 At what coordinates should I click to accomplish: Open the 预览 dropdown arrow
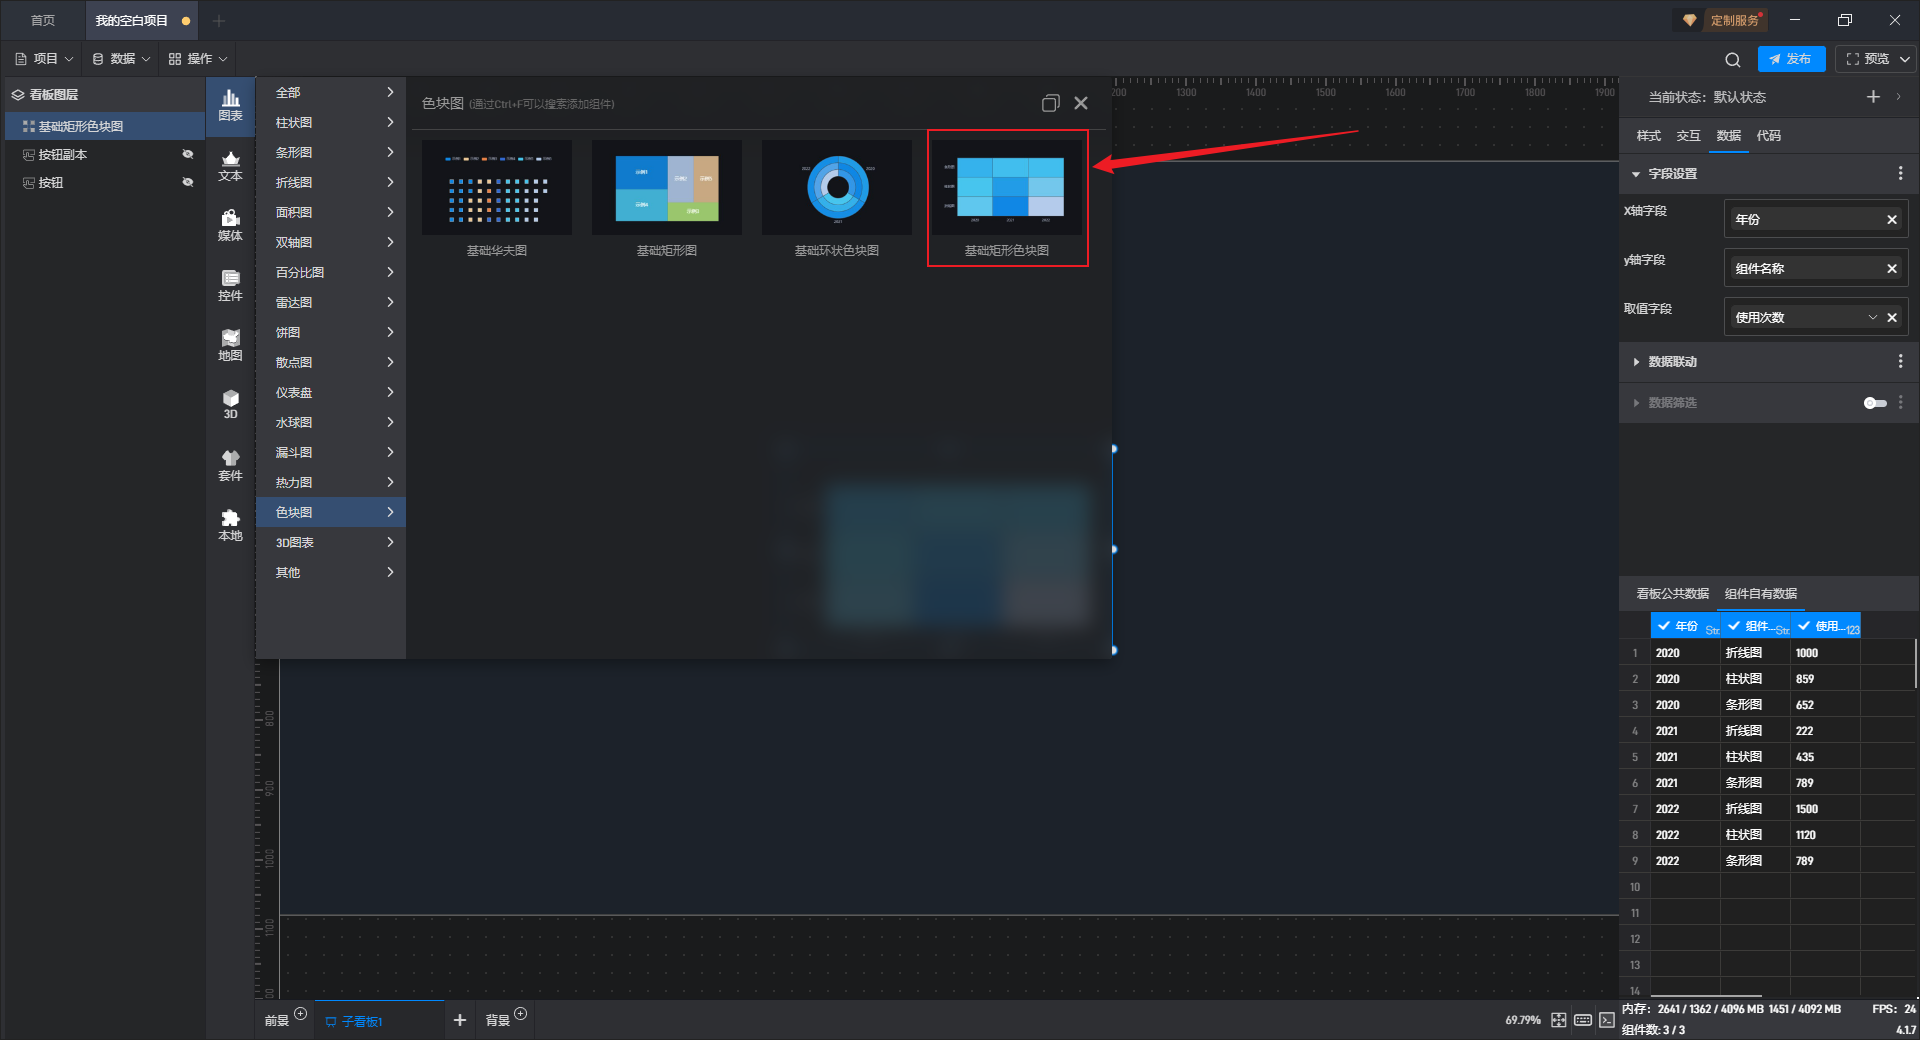1905,59
